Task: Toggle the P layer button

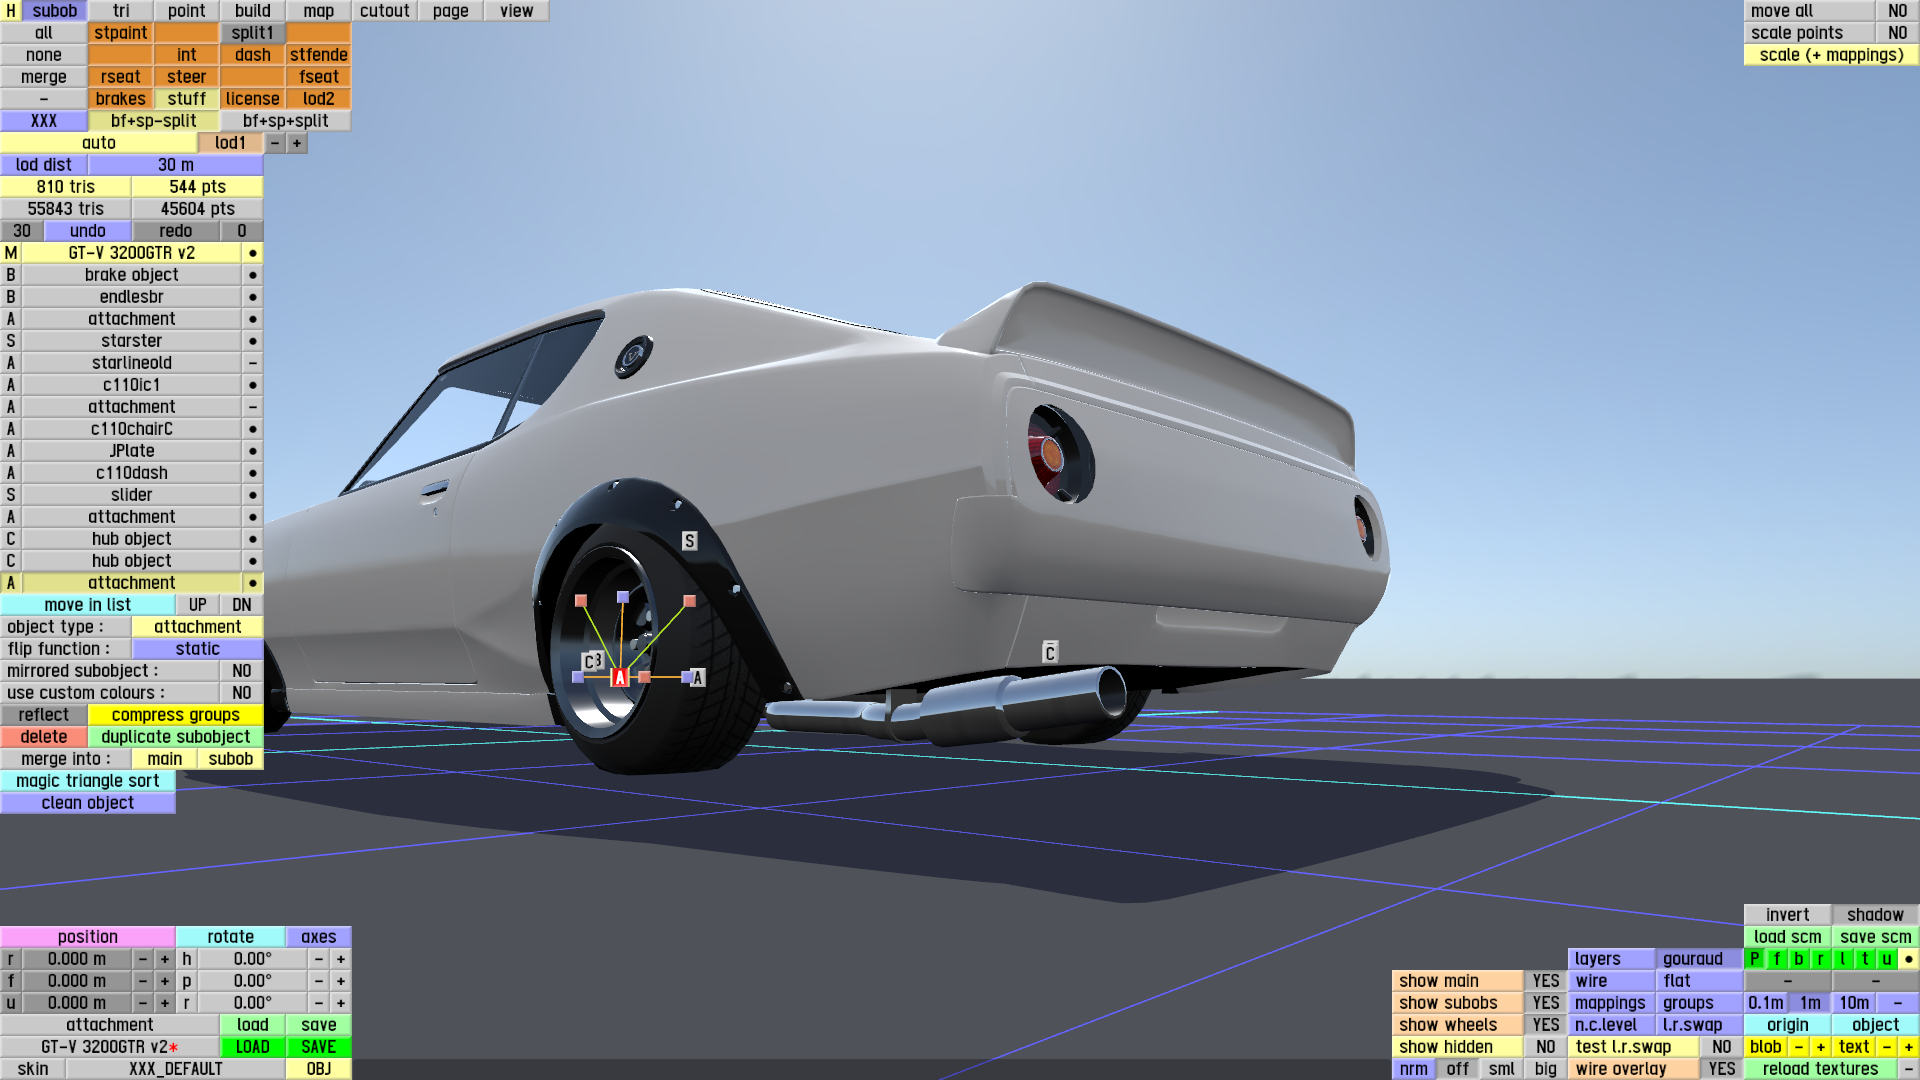Action: click(x=1754, y=959)
